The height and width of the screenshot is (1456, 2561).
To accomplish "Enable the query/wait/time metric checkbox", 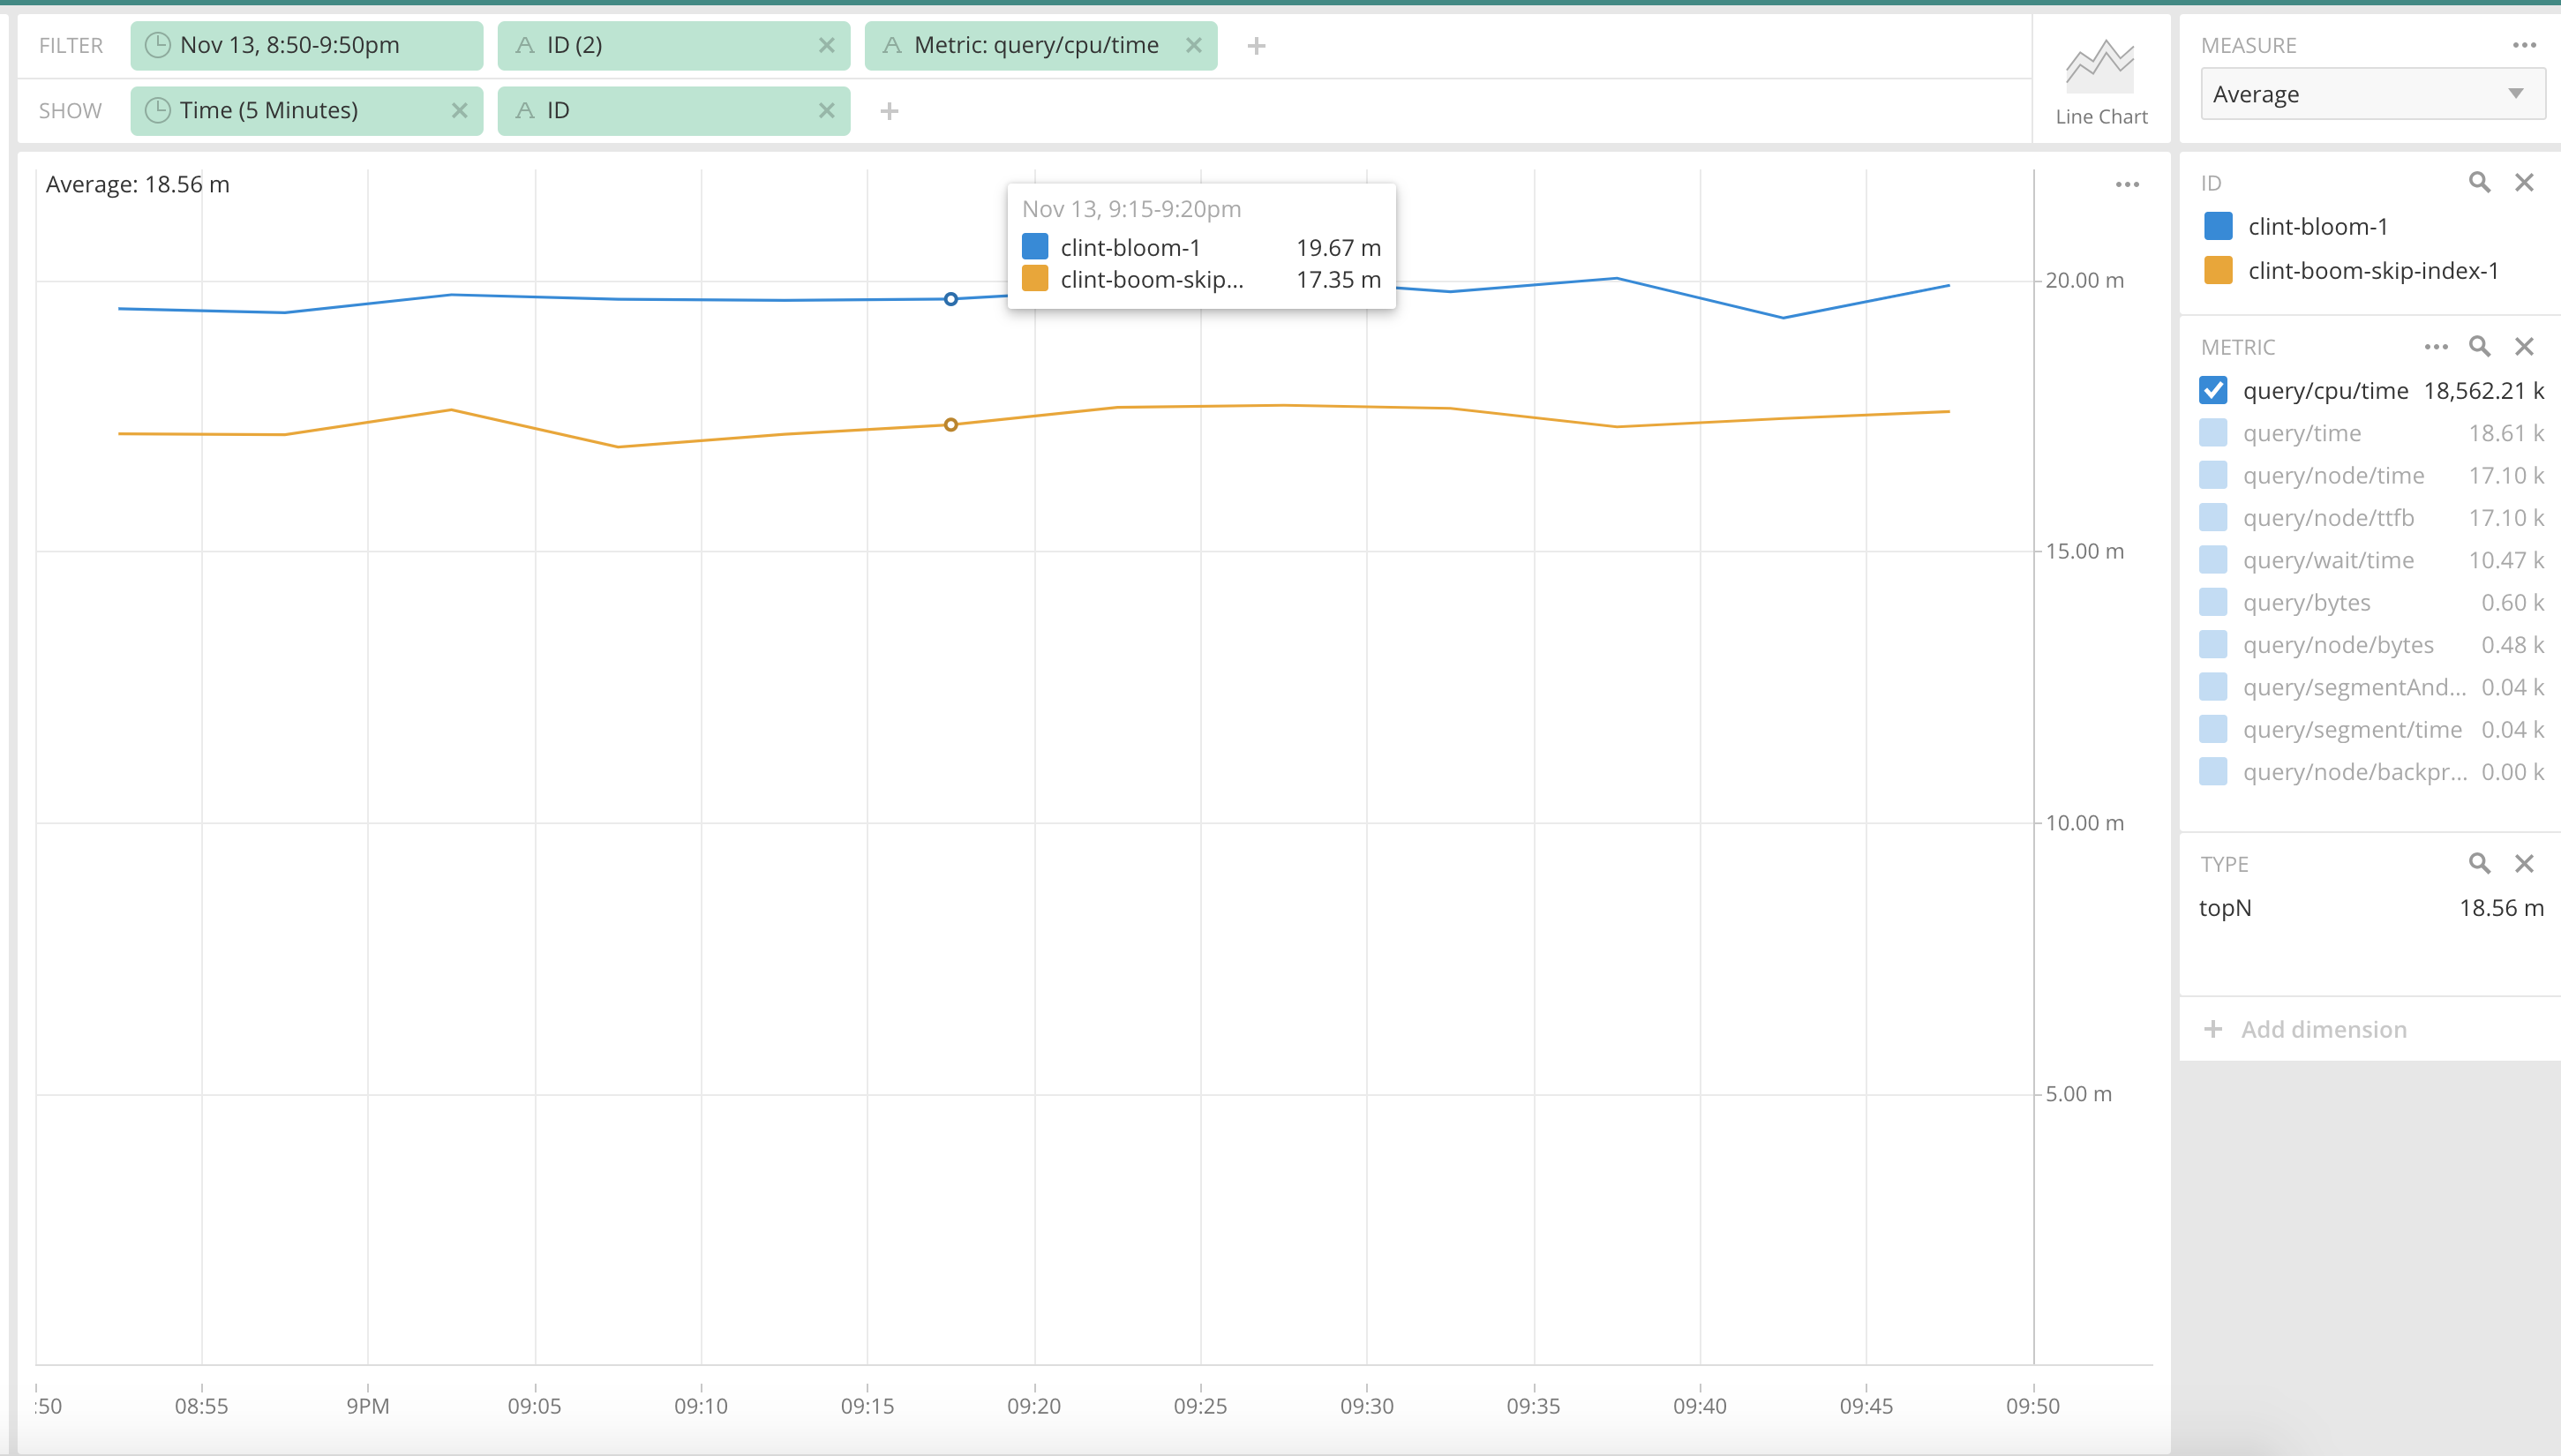I will coord(2213,560).
